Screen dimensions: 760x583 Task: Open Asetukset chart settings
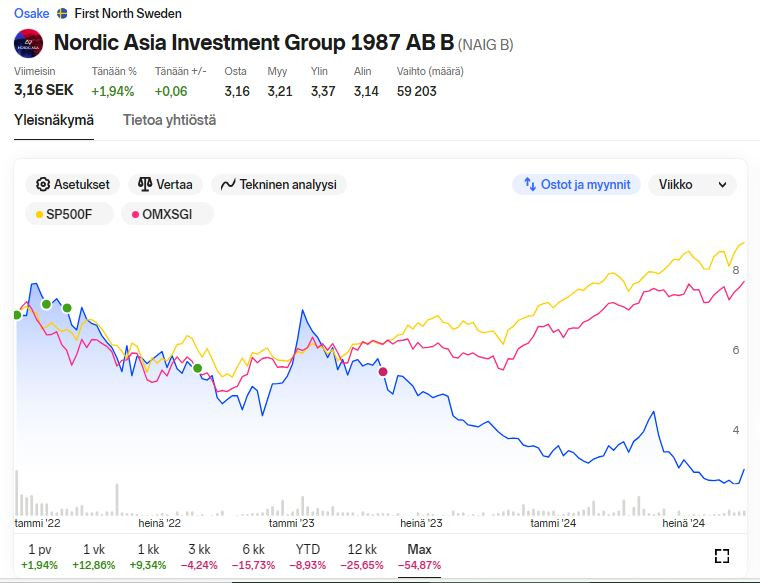click(72, 185)
